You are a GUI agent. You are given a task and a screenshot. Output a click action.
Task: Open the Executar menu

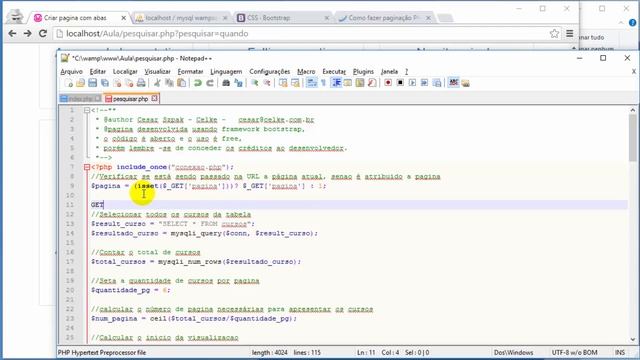tap(334, 71)
